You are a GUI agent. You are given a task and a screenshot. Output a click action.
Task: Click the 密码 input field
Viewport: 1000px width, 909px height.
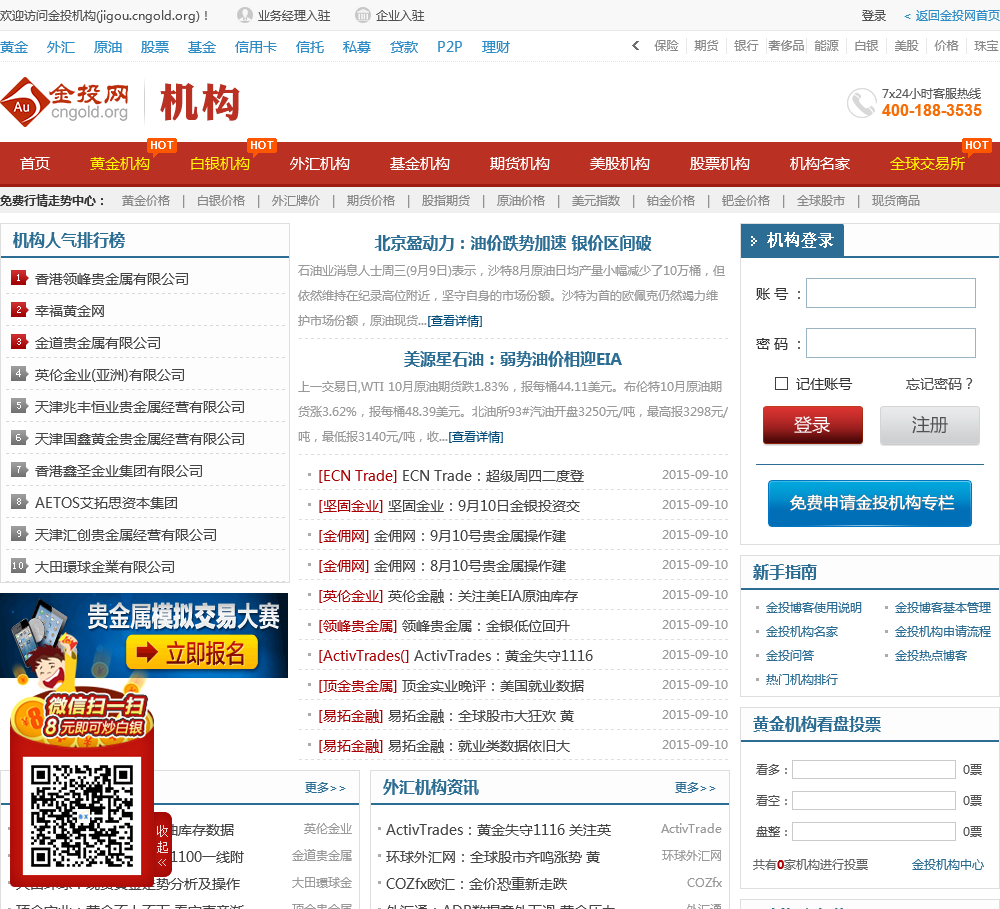point(890,343)
